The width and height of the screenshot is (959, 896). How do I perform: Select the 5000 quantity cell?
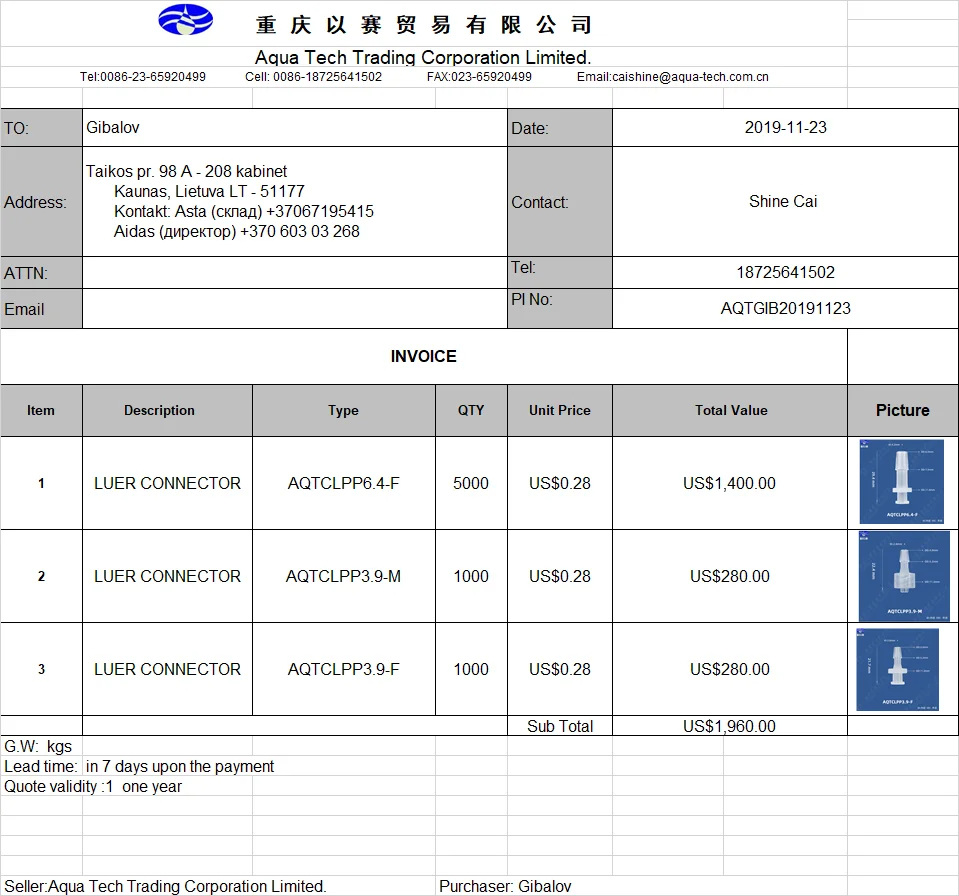(472, 483)
